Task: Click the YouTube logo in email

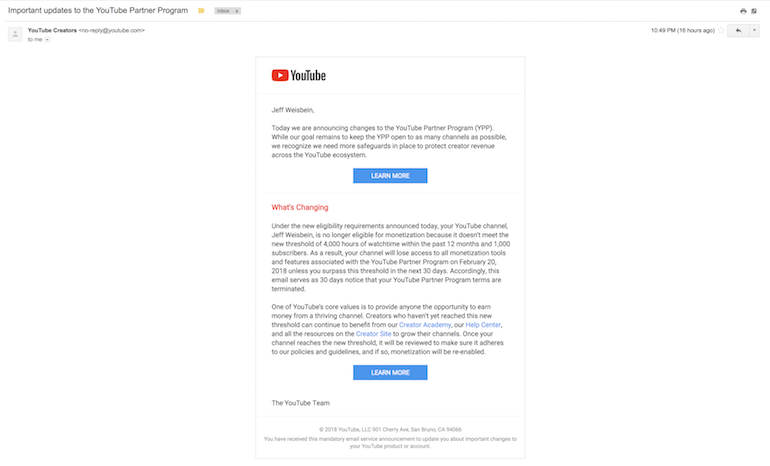Action: pos(298,75)
